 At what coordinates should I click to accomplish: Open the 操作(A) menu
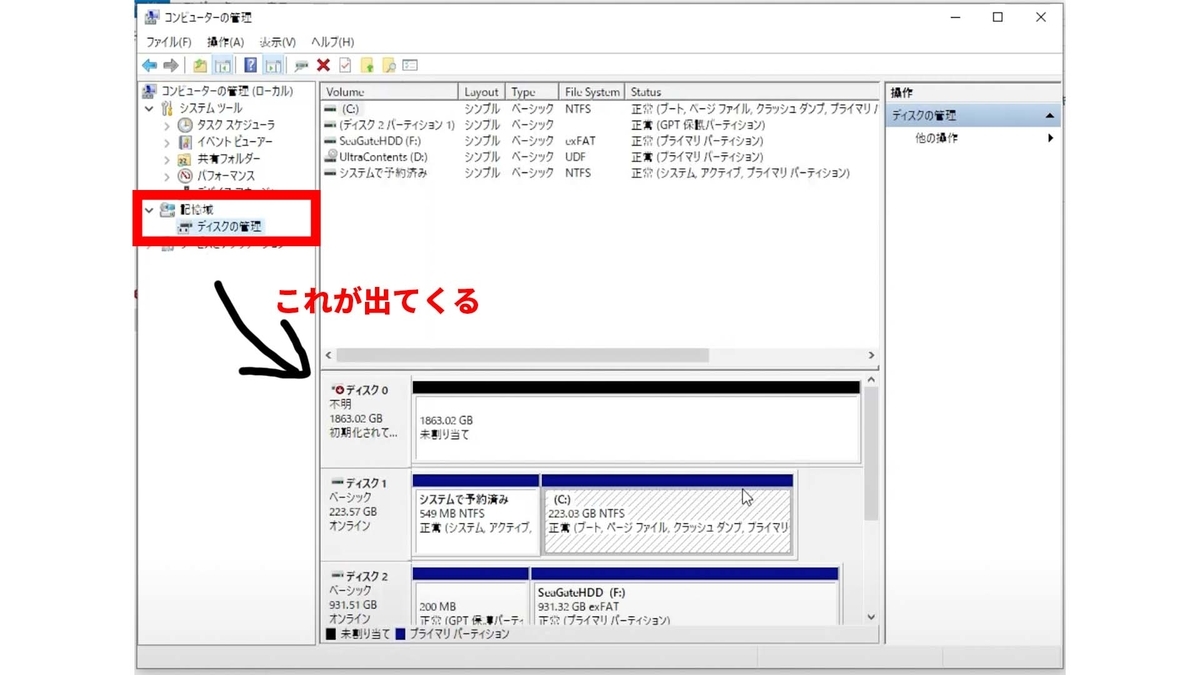pos(225,42)
